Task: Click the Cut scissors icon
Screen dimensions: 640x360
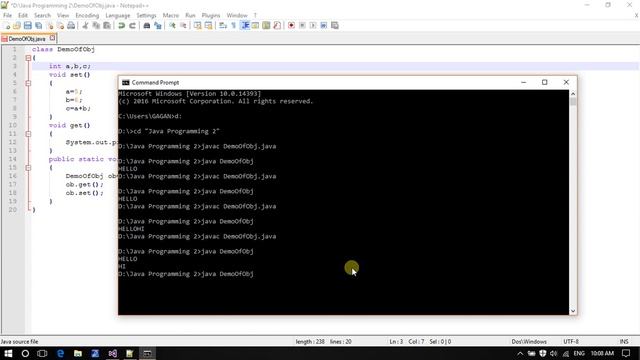Action: click(85, 25)
